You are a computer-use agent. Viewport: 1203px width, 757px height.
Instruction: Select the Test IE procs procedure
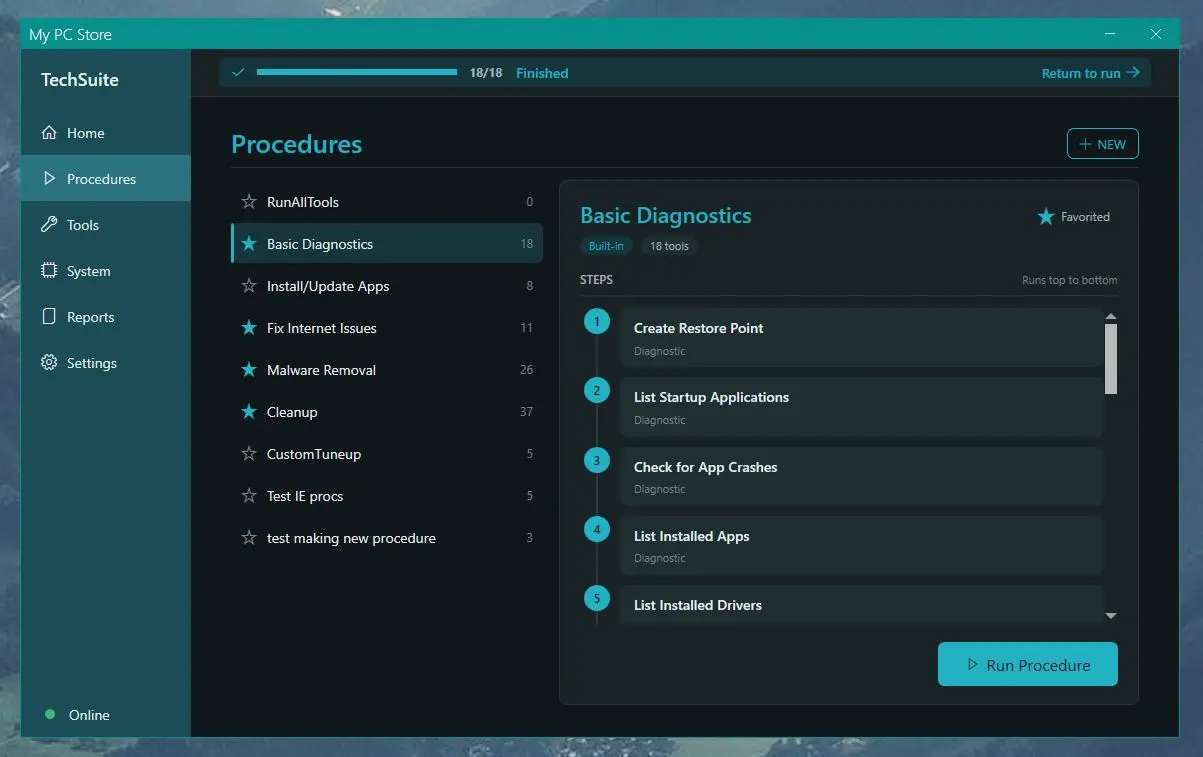(387, 496)
